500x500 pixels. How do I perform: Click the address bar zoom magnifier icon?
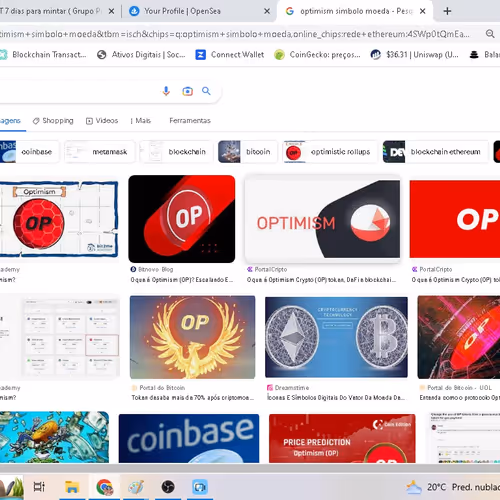(490, 34)
